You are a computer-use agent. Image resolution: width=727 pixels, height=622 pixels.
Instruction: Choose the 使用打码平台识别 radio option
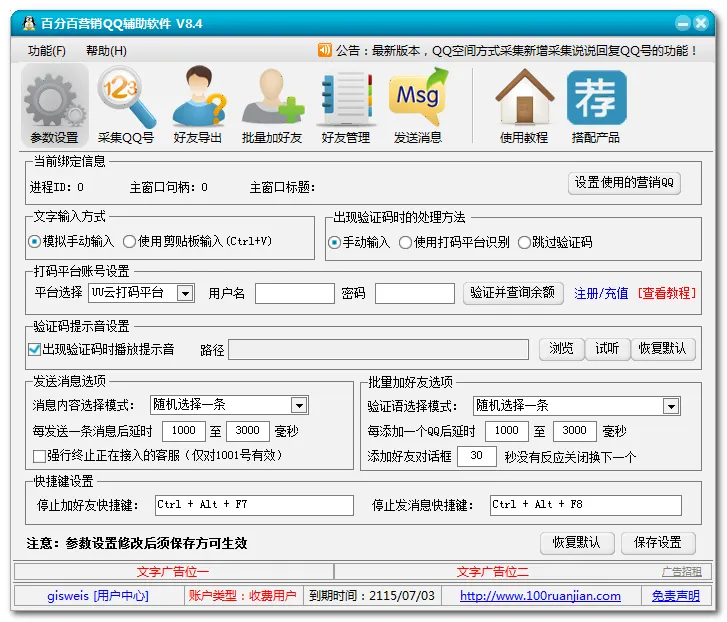(405, 242)
